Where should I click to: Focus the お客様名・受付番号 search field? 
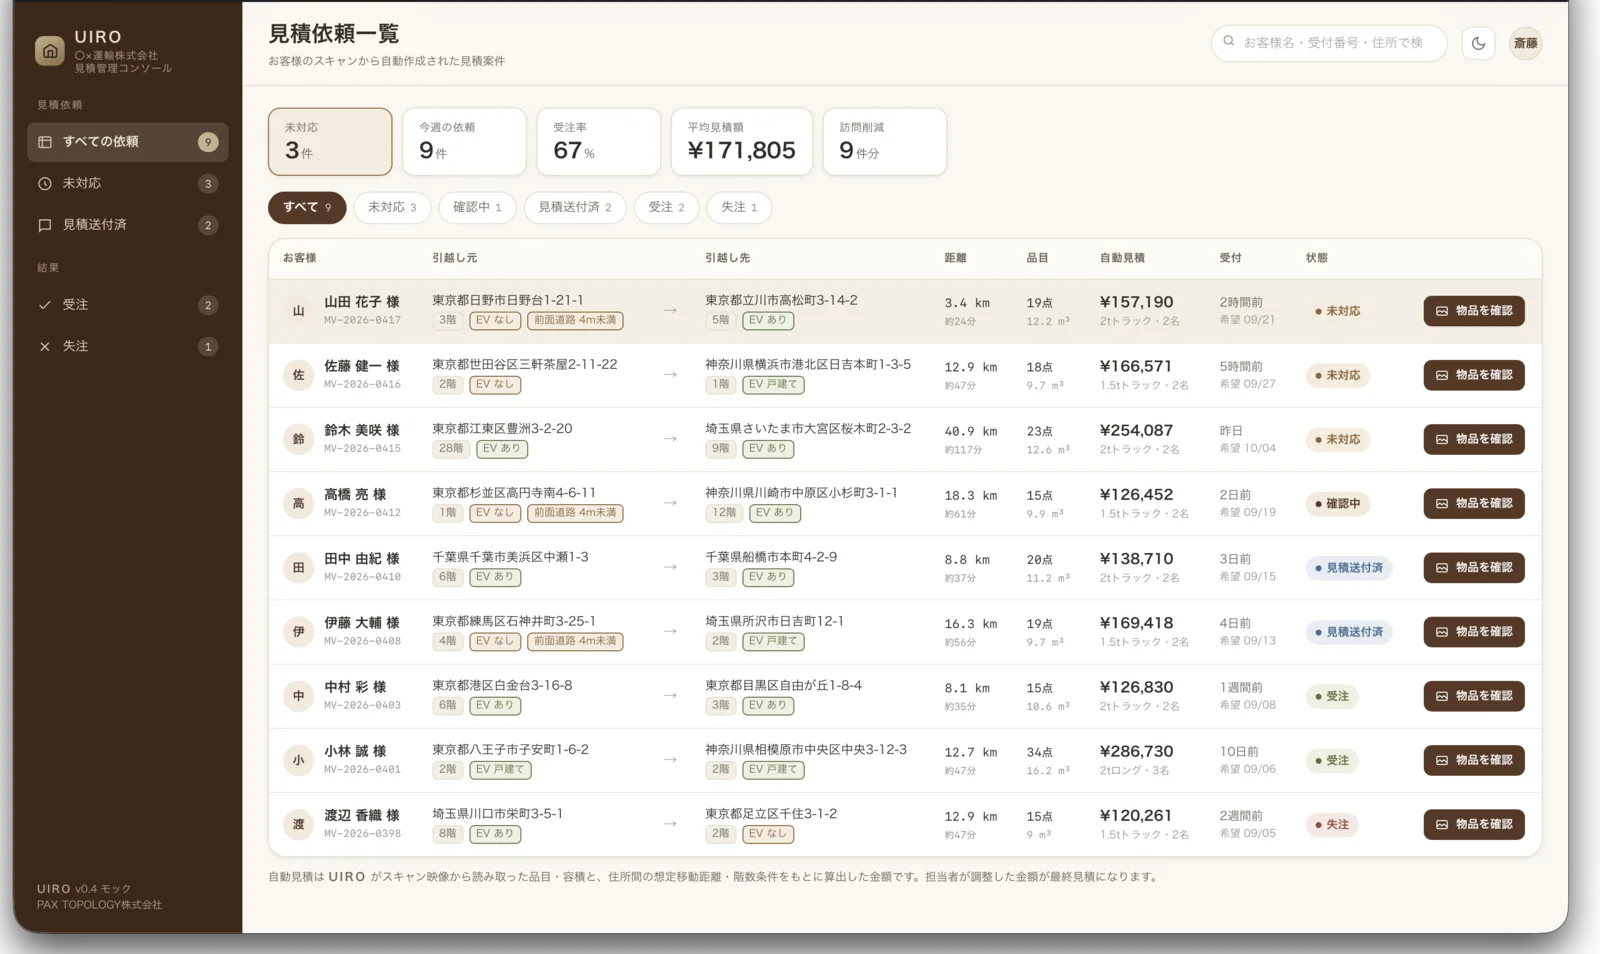pyautogui.click(x=1329, y=43)
